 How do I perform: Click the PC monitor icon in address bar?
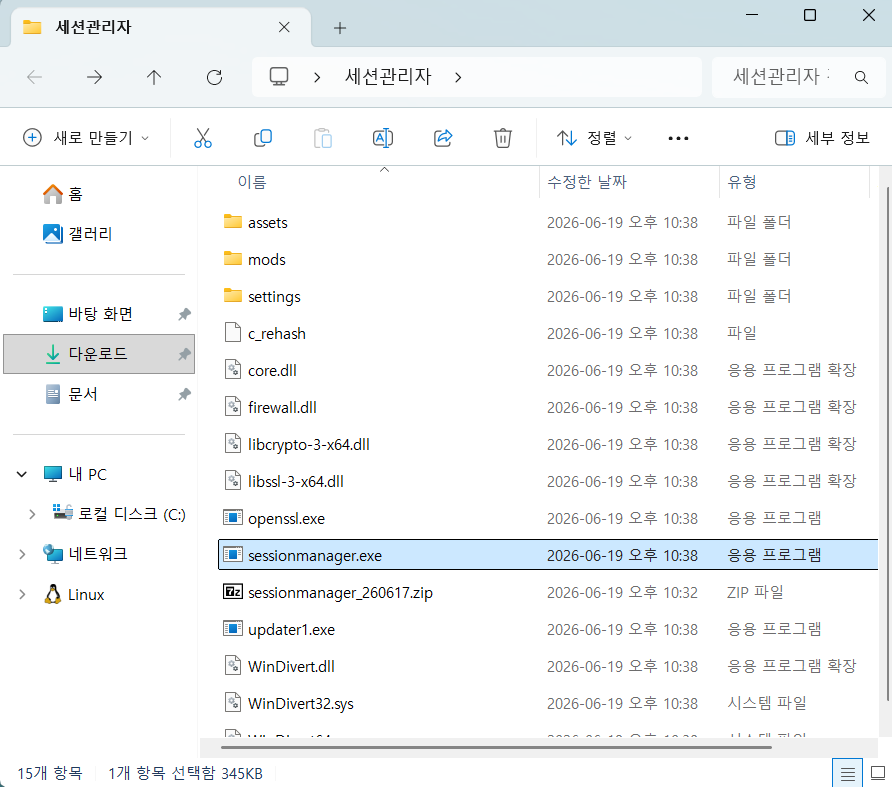point(279,76)
